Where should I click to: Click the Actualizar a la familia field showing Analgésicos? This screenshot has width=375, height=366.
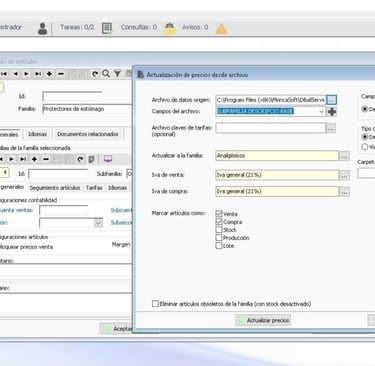coord(277,156)
